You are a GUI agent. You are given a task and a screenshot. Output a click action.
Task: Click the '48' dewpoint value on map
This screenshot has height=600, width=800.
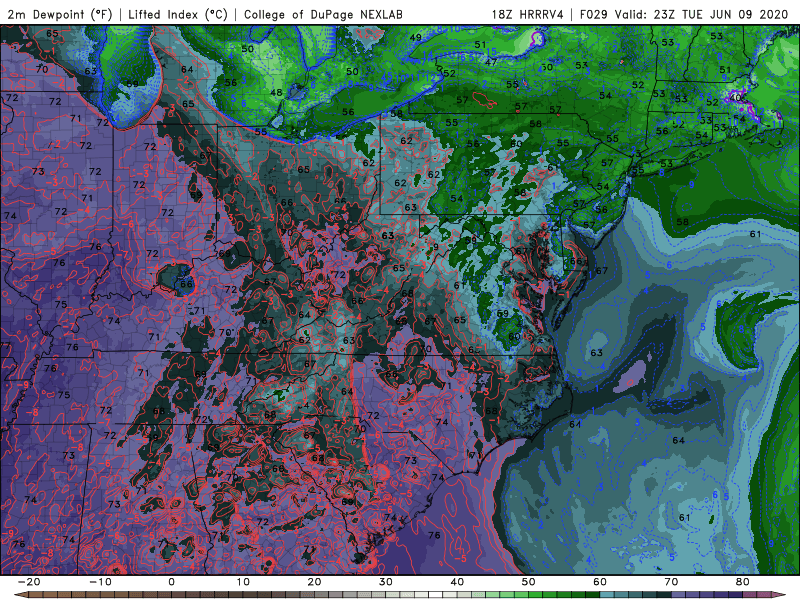click(x=276, y=93)
